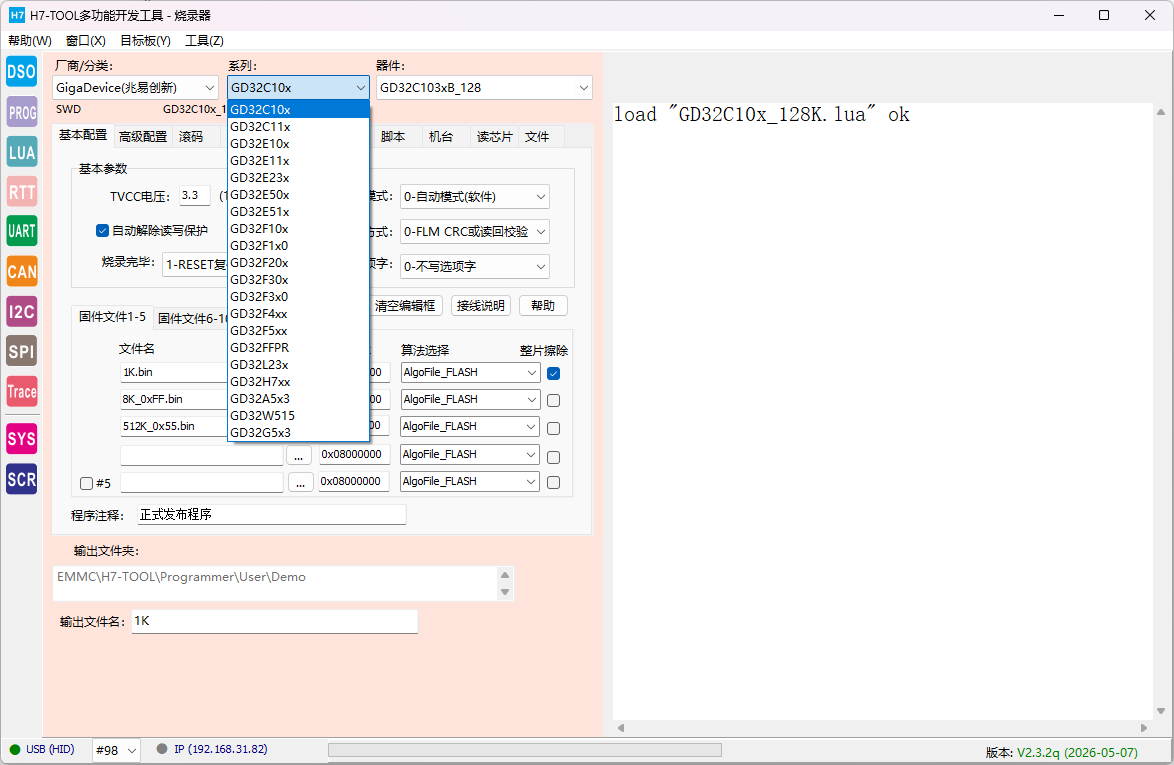Screen dimensions: 1174x765
Task: Click the browse ... button in the fourth file row
Action: [299, 455]
